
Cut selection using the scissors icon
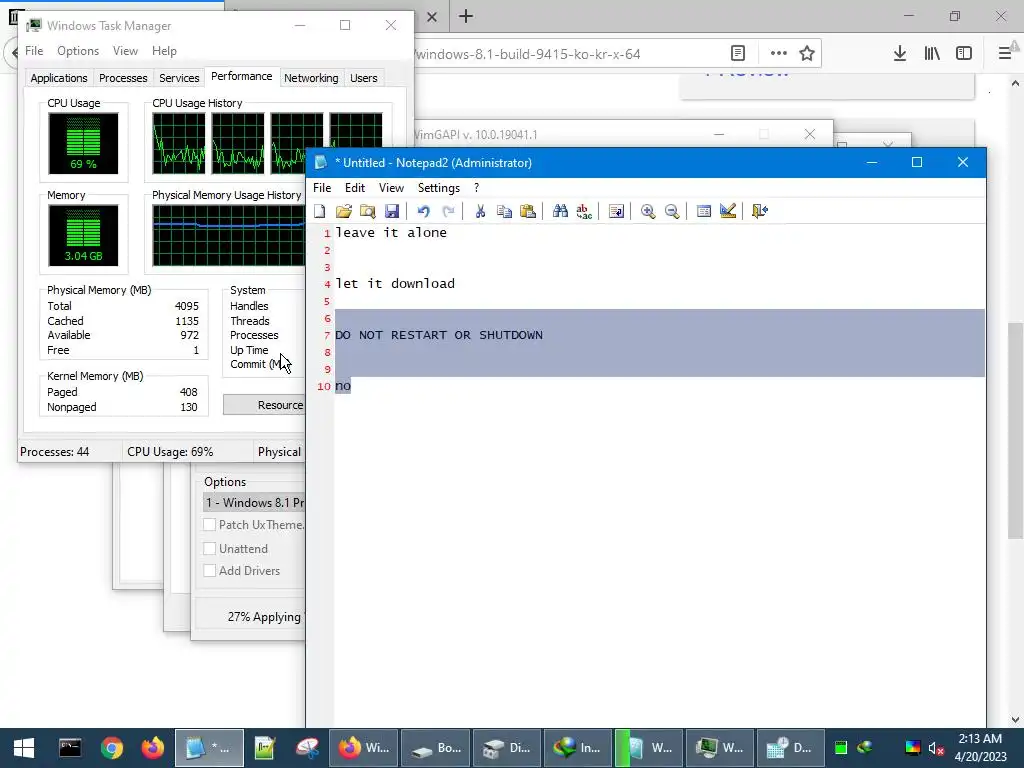click(x=480, y=211)
